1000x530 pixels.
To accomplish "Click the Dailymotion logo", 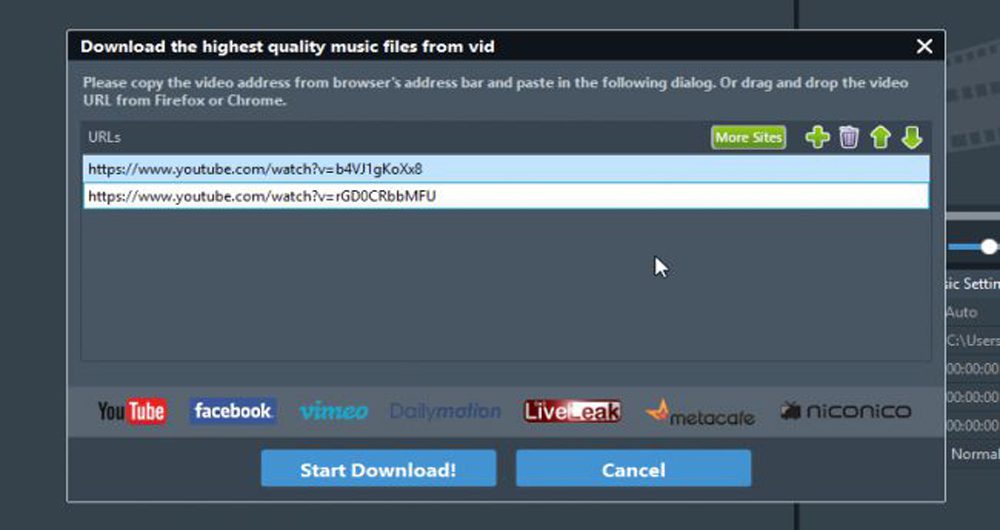I will pos(445,411).
